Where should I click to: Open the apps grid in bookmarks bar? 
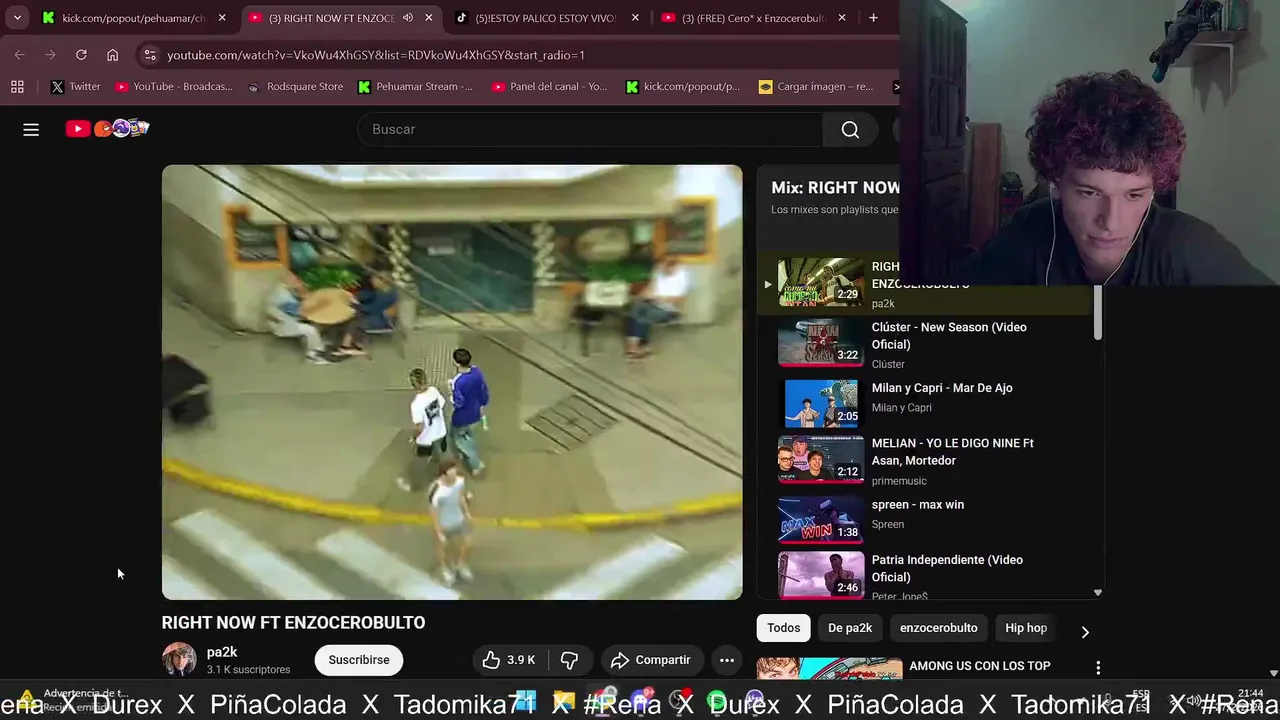coord(17,87)
